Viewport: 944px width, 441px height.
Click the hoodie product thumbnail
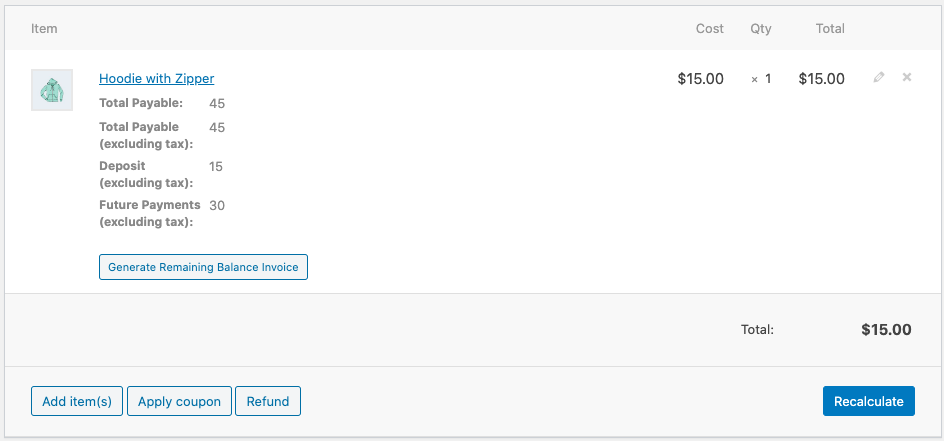point(52,91)
